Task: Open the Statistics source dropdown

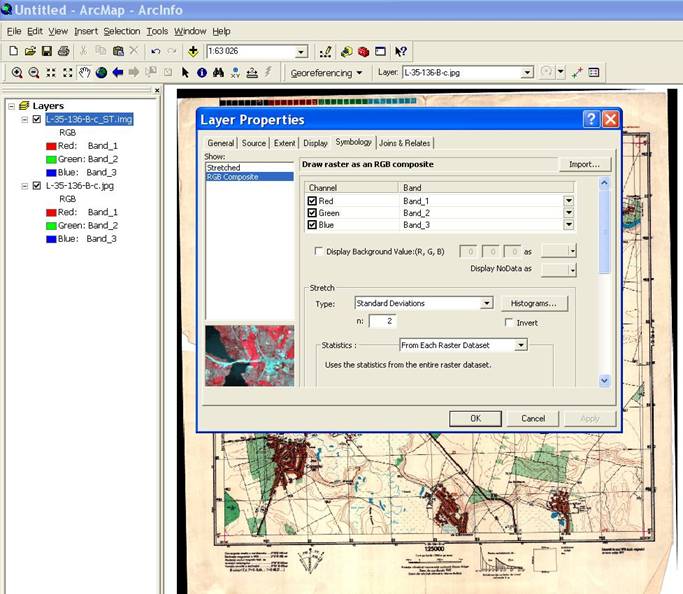Action: coord(521,345)
